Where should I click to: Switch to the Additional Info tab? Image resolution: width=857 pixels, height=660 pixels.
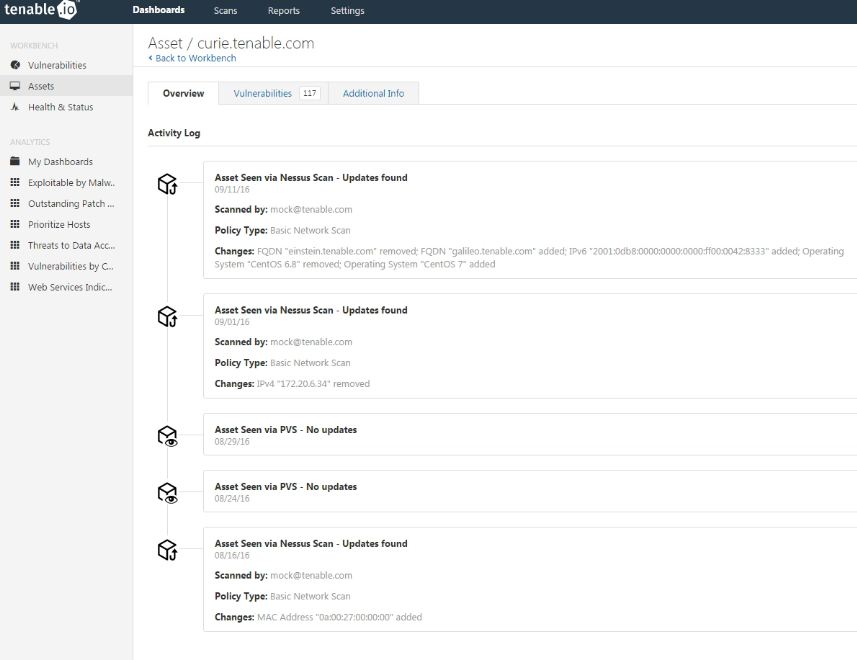(373, 93)
